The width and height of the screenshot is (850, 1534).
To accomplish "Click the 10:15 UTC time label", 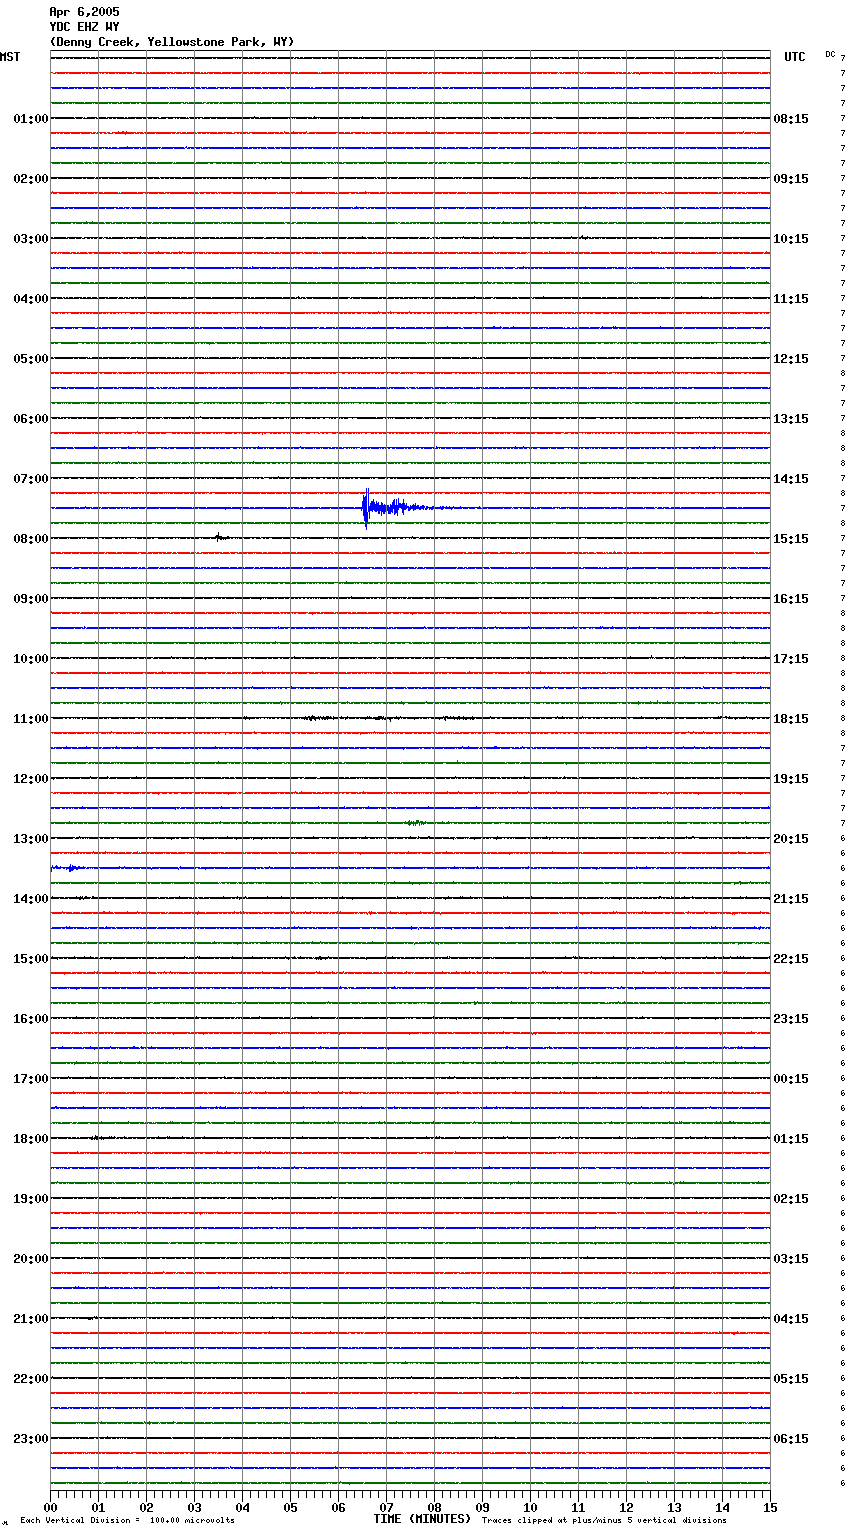I will click(x=791, y=239).
